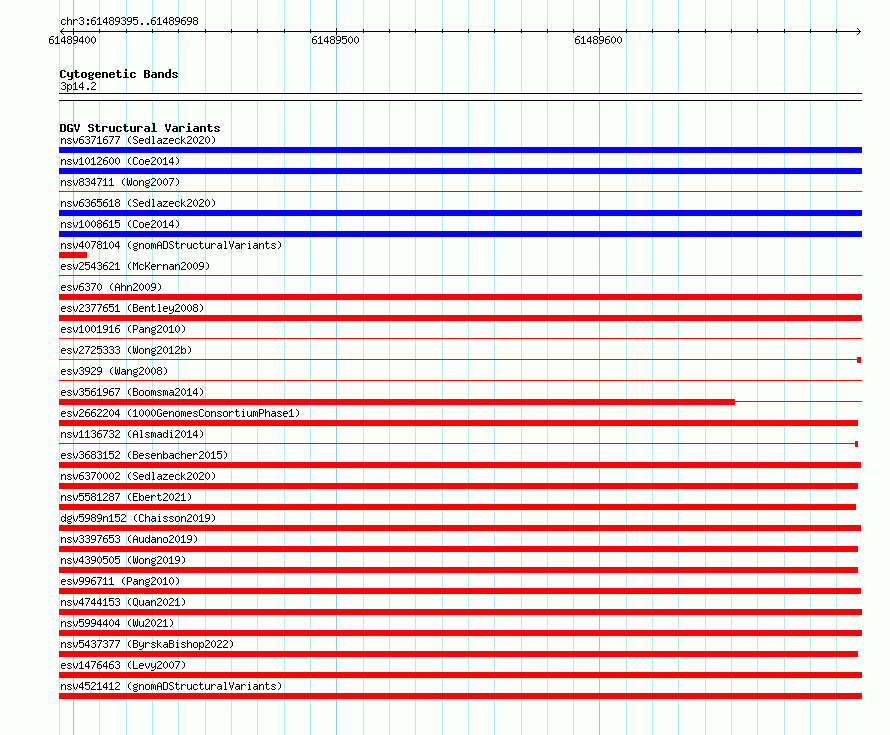Click esv3561967 (Boomsma2014) label
This screenshot has height=735, width=890.
coord(132,392)
